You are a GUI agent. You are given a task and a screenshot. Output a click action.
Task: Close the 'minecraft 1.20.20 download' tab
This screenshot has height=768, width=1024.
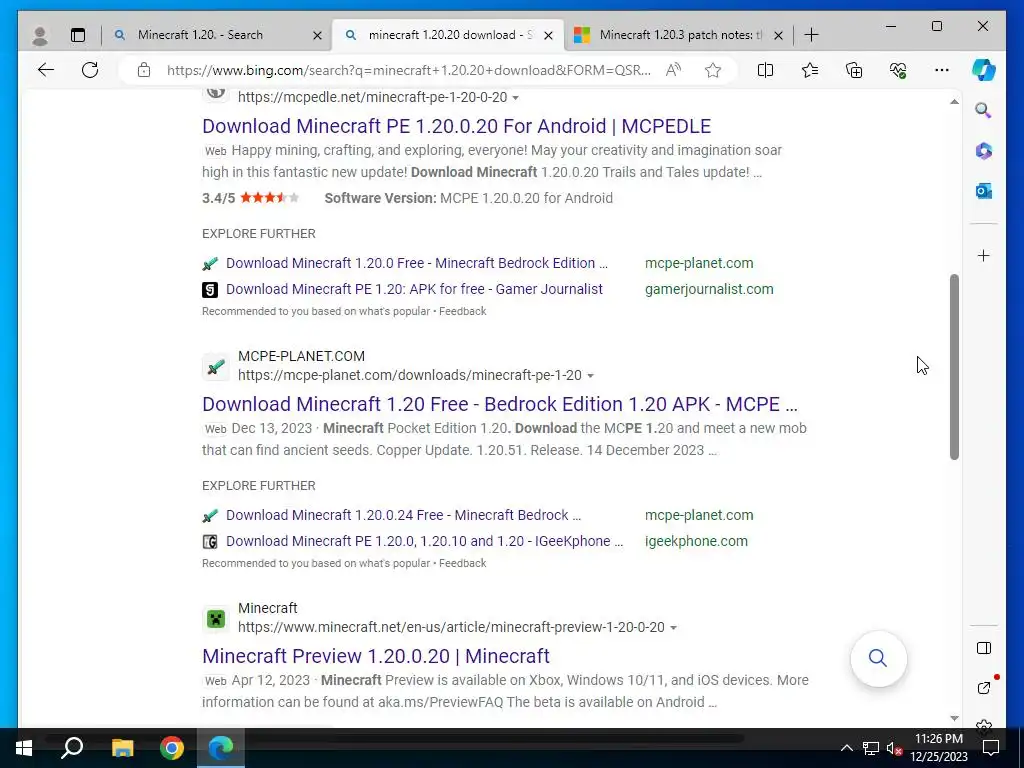pos(549,35)
